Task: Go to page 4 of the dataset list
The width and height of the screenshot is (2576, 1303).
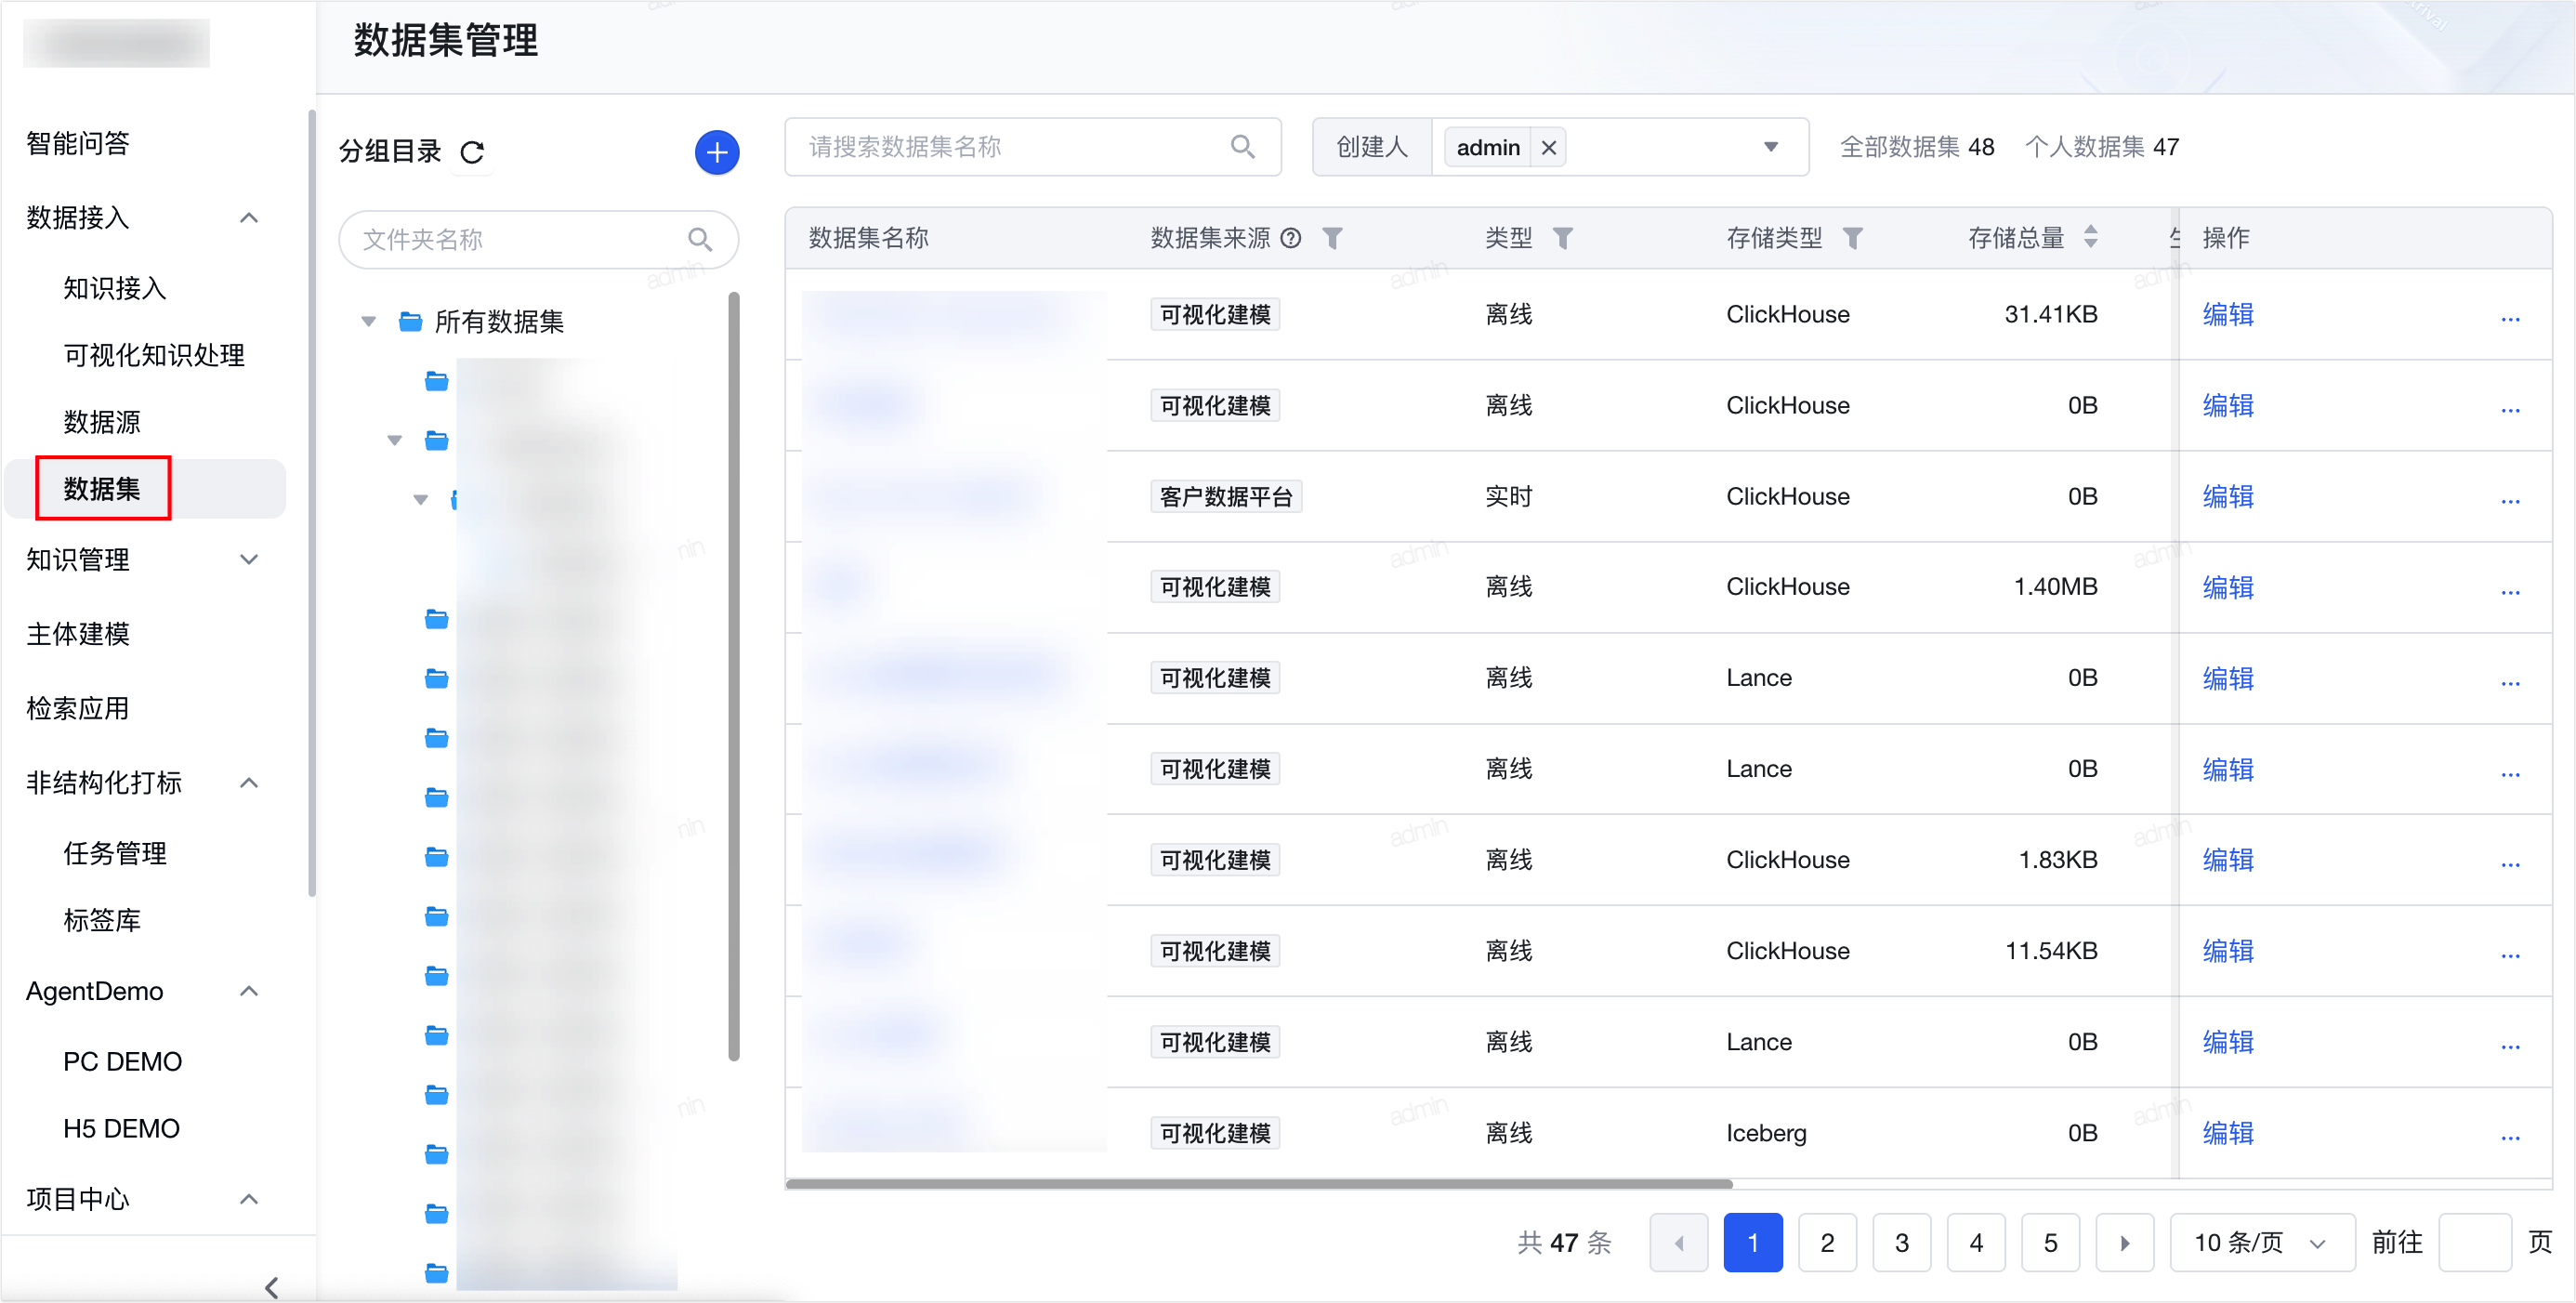Action: (1976, 1243)
